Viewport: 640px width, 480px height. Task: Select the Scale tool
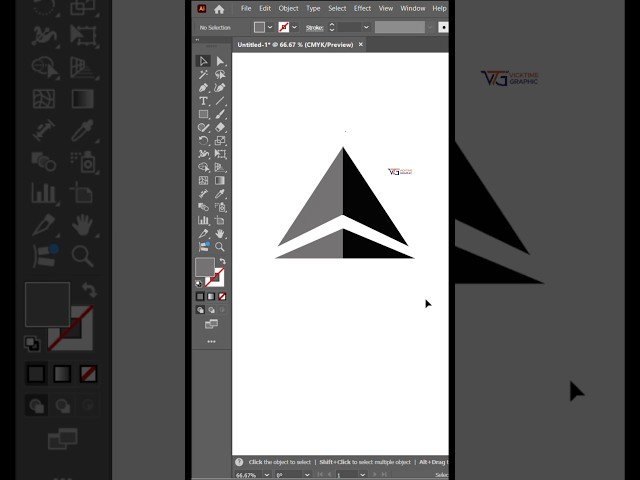[x=220, y=141]
